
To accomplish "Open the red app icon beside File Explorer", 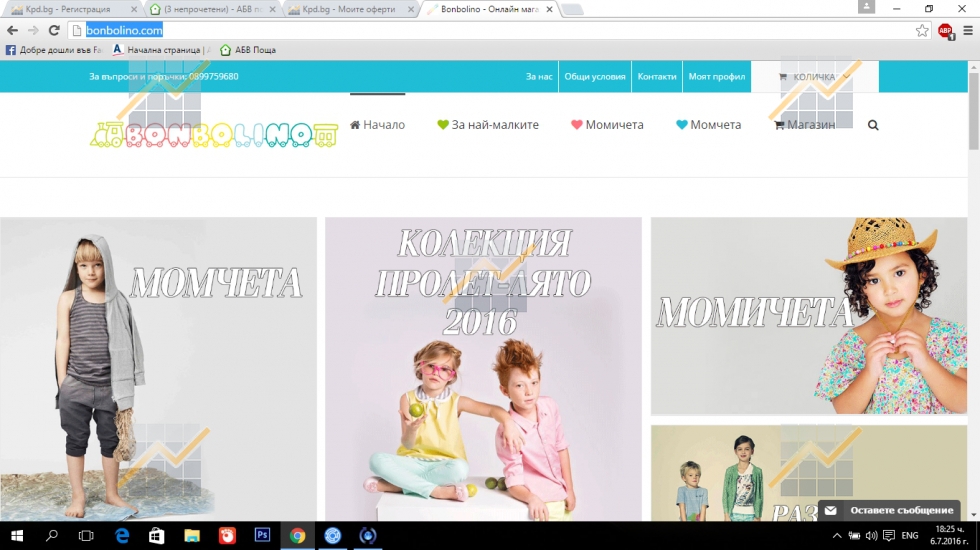I will pyautogui.click(x=227, y=536).
